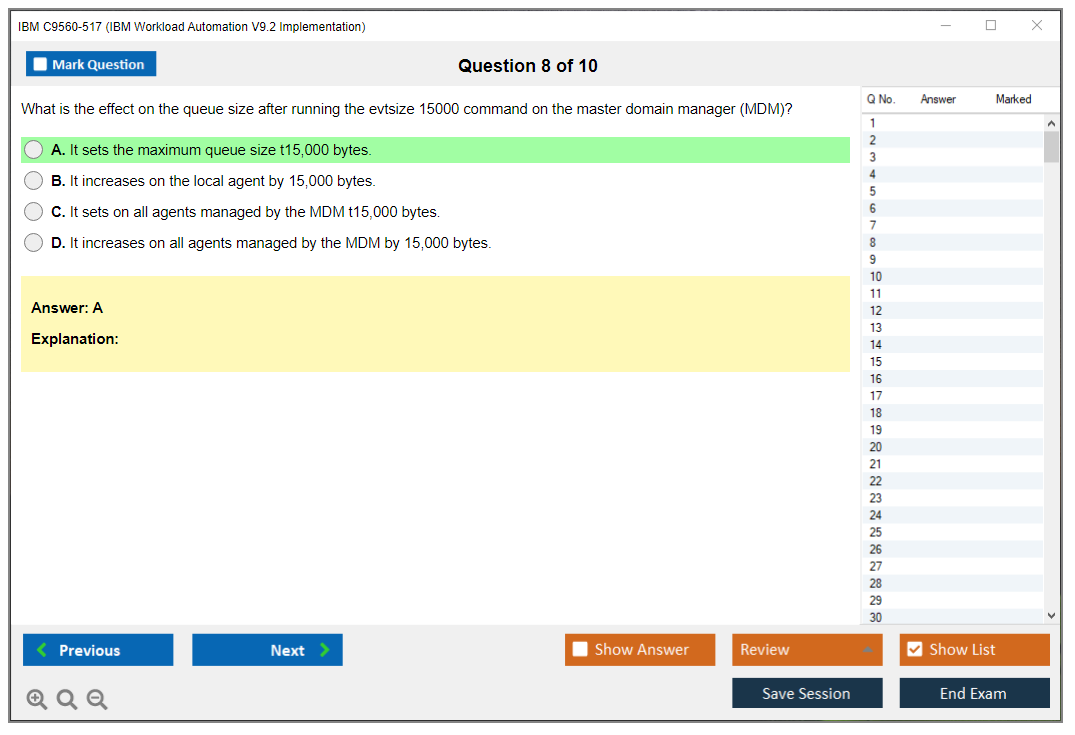The image size is (1075, 735).
Task: Go to the Previous question
Action: (x=98, y=650)
